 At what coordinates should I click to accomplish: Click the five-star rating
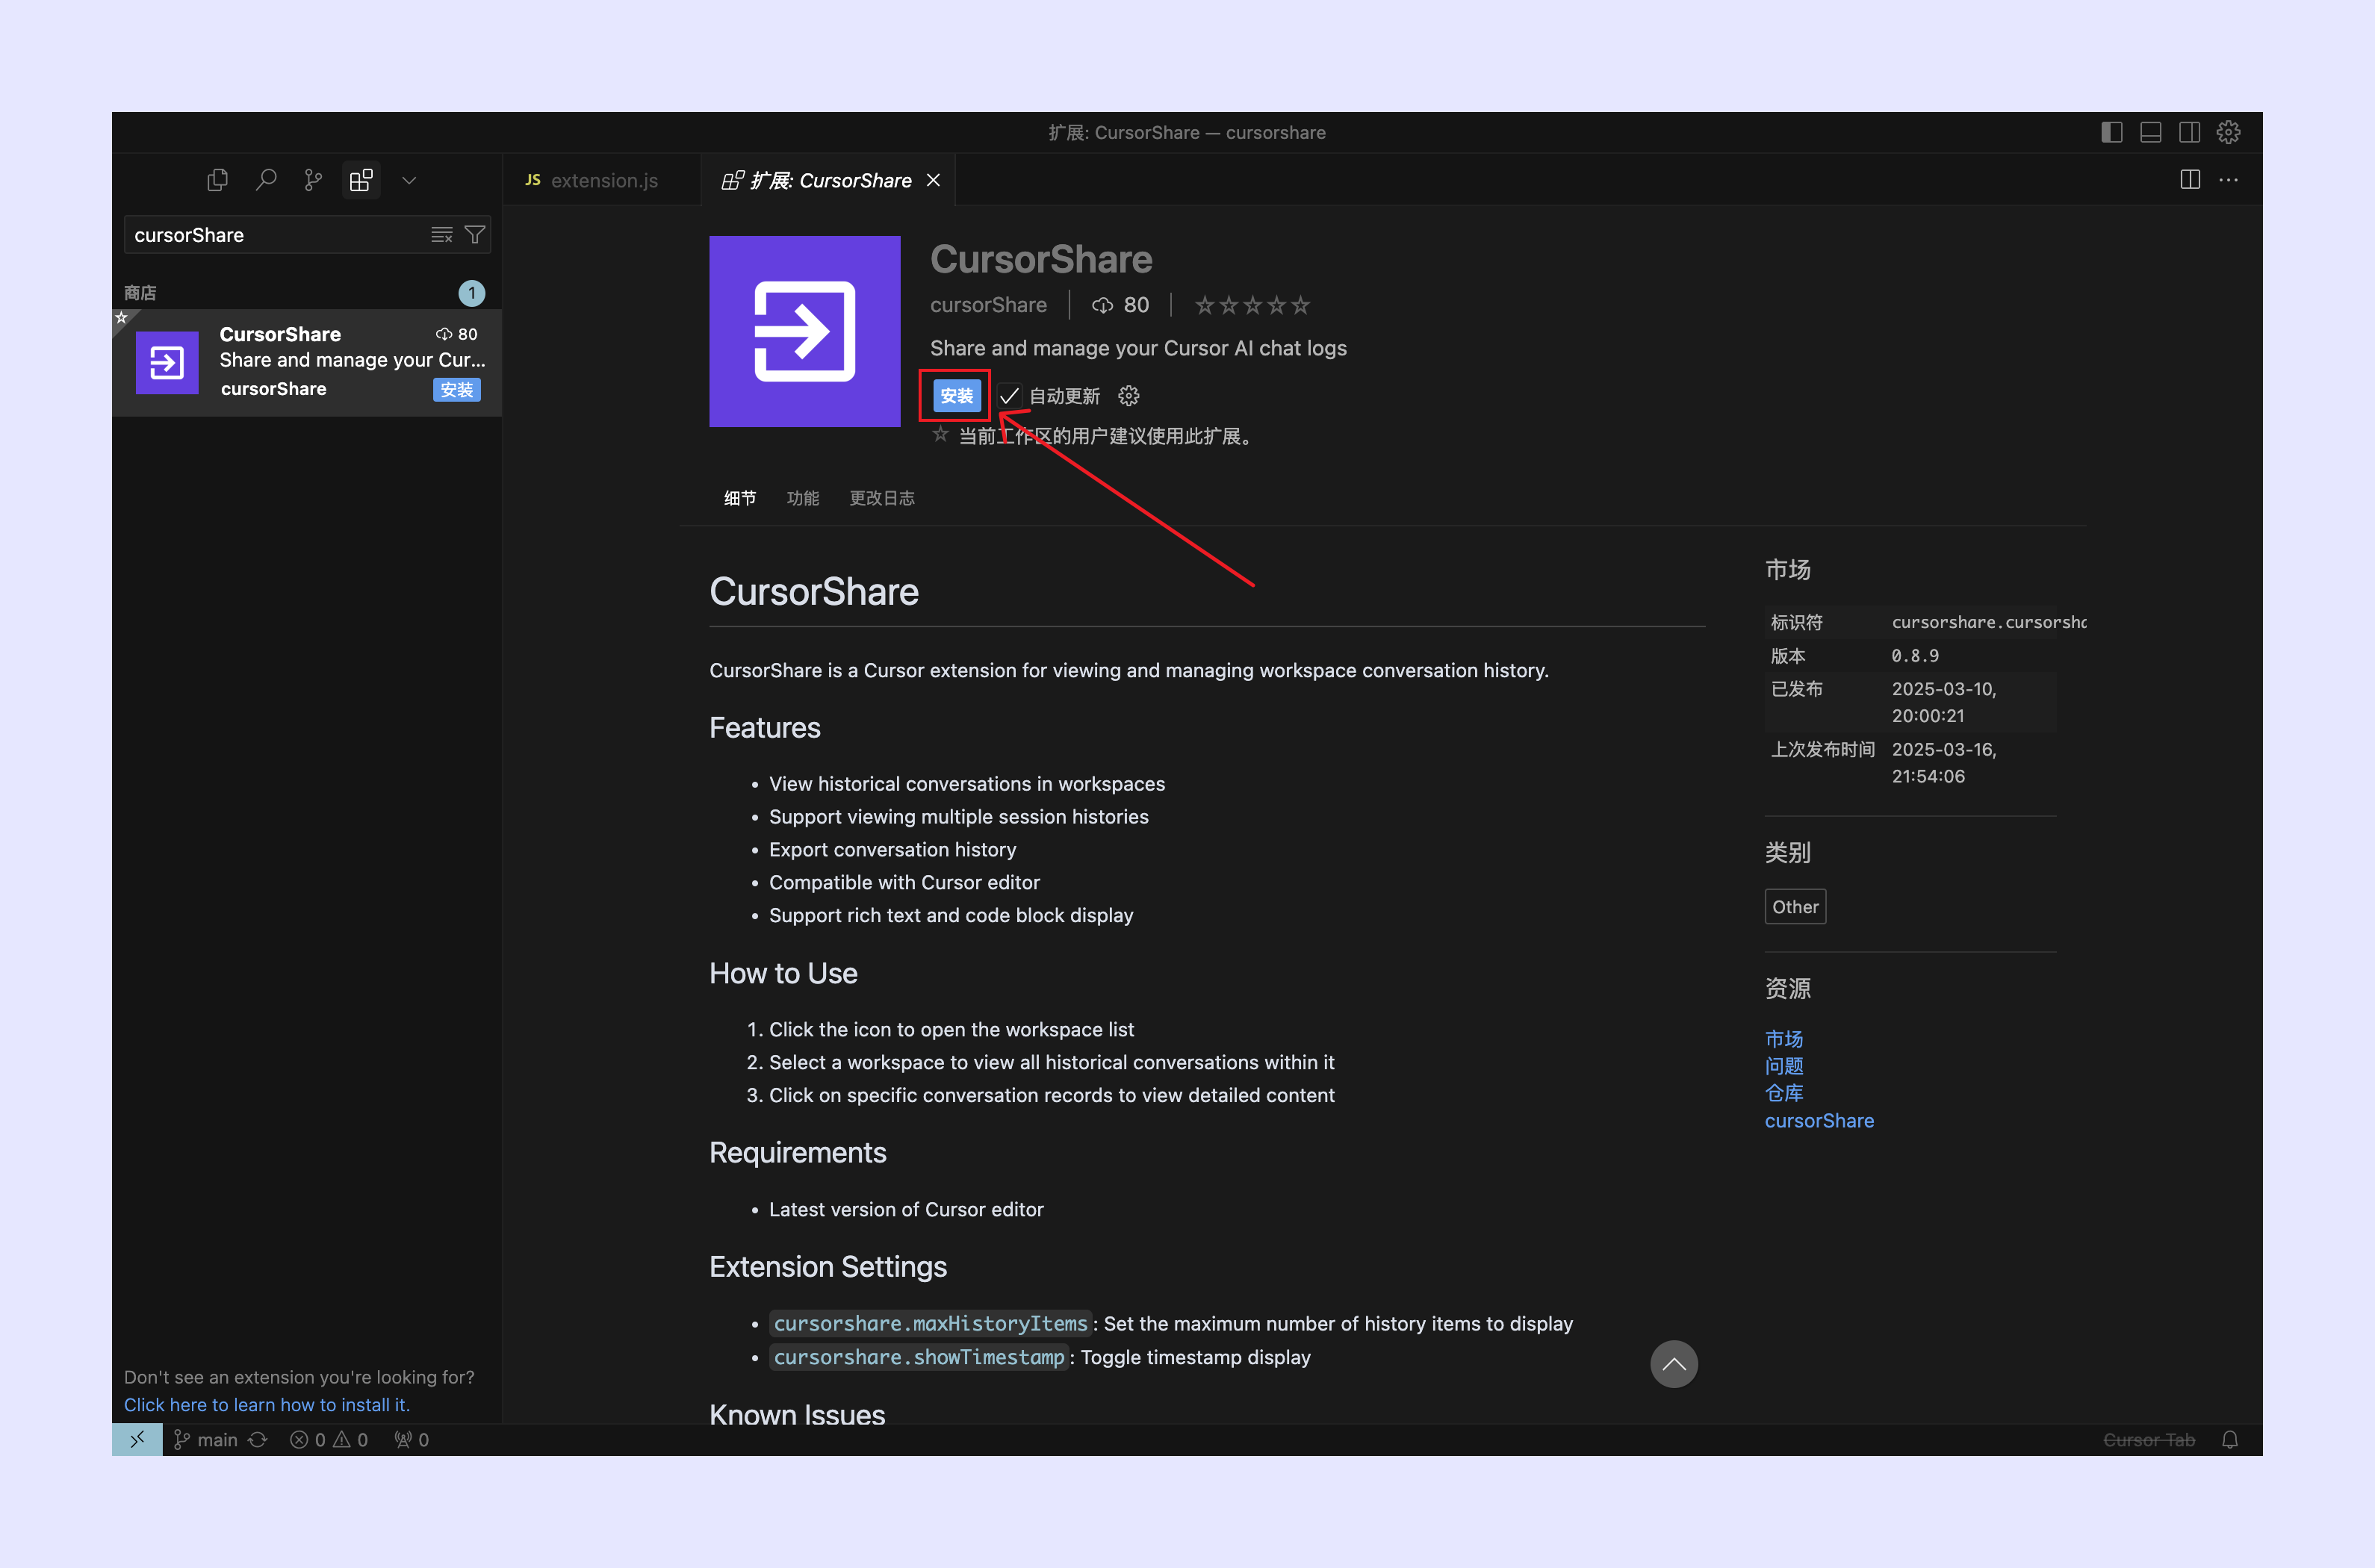tap(1252, 305)
